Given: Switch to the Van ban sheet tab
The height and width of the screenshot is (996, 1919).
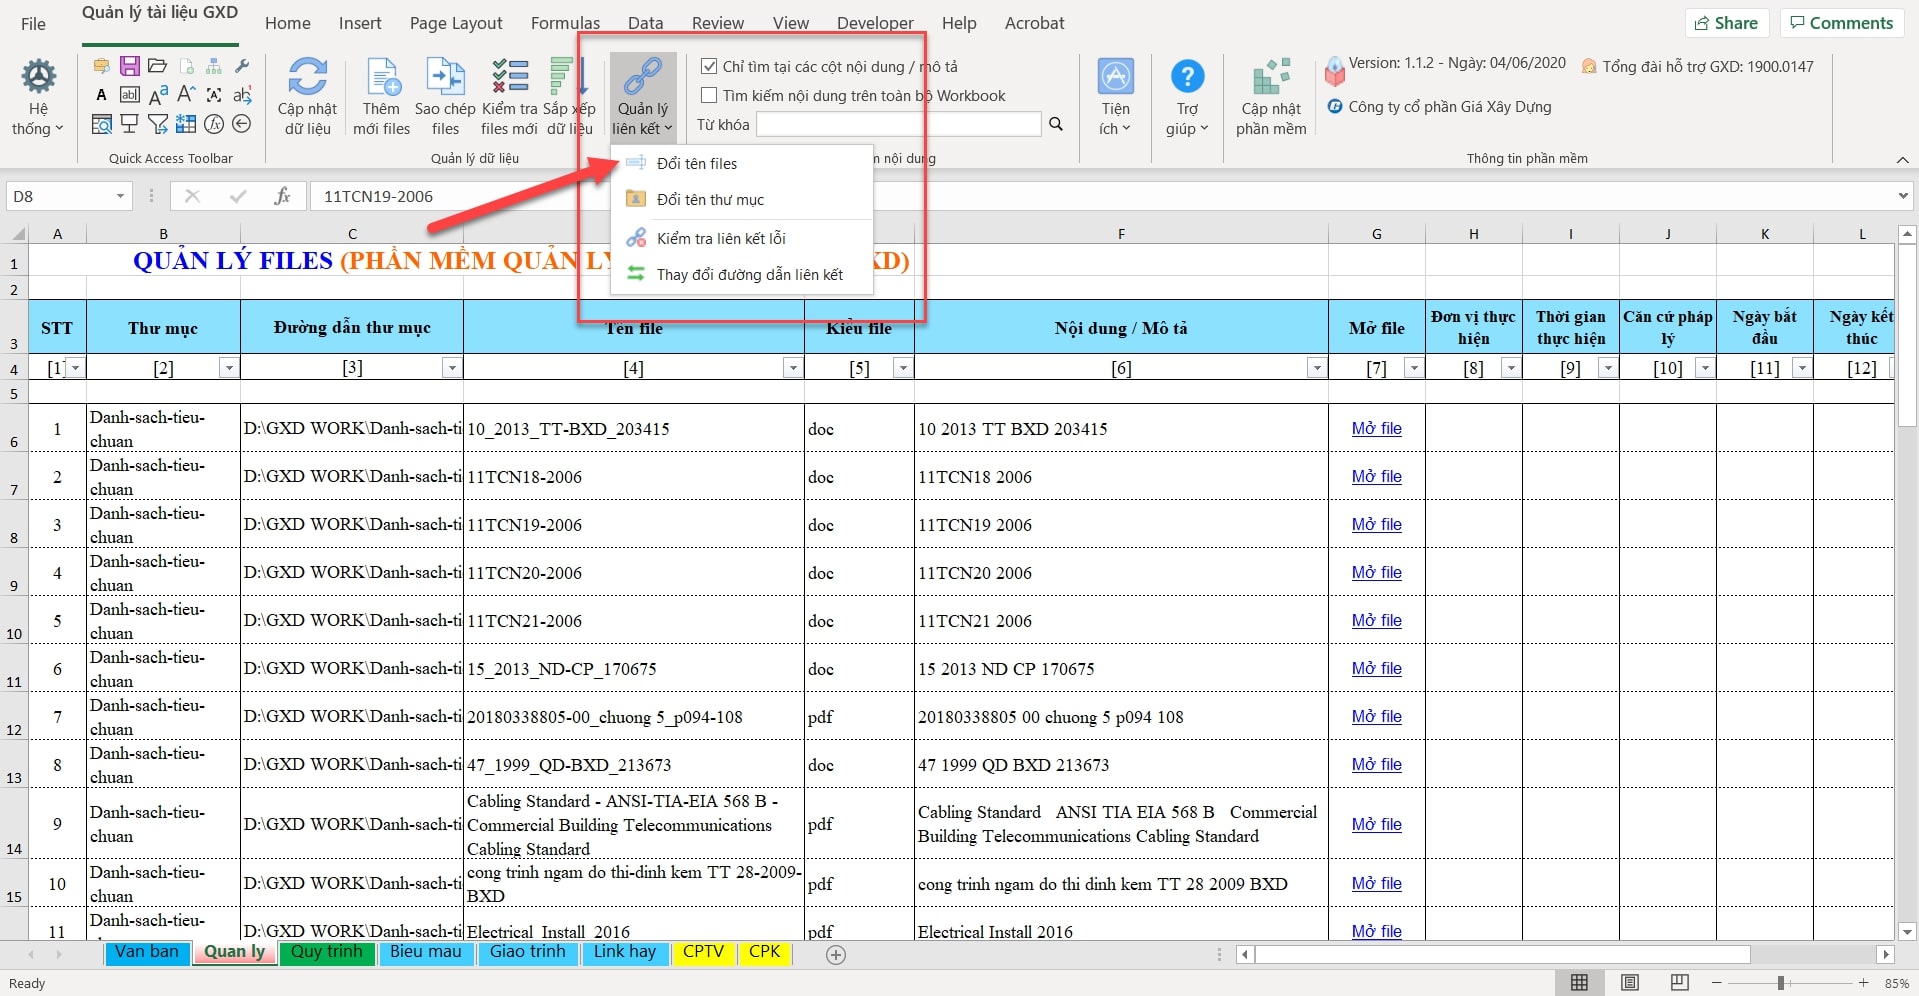Looking at the screenshot, I should 146,952.
